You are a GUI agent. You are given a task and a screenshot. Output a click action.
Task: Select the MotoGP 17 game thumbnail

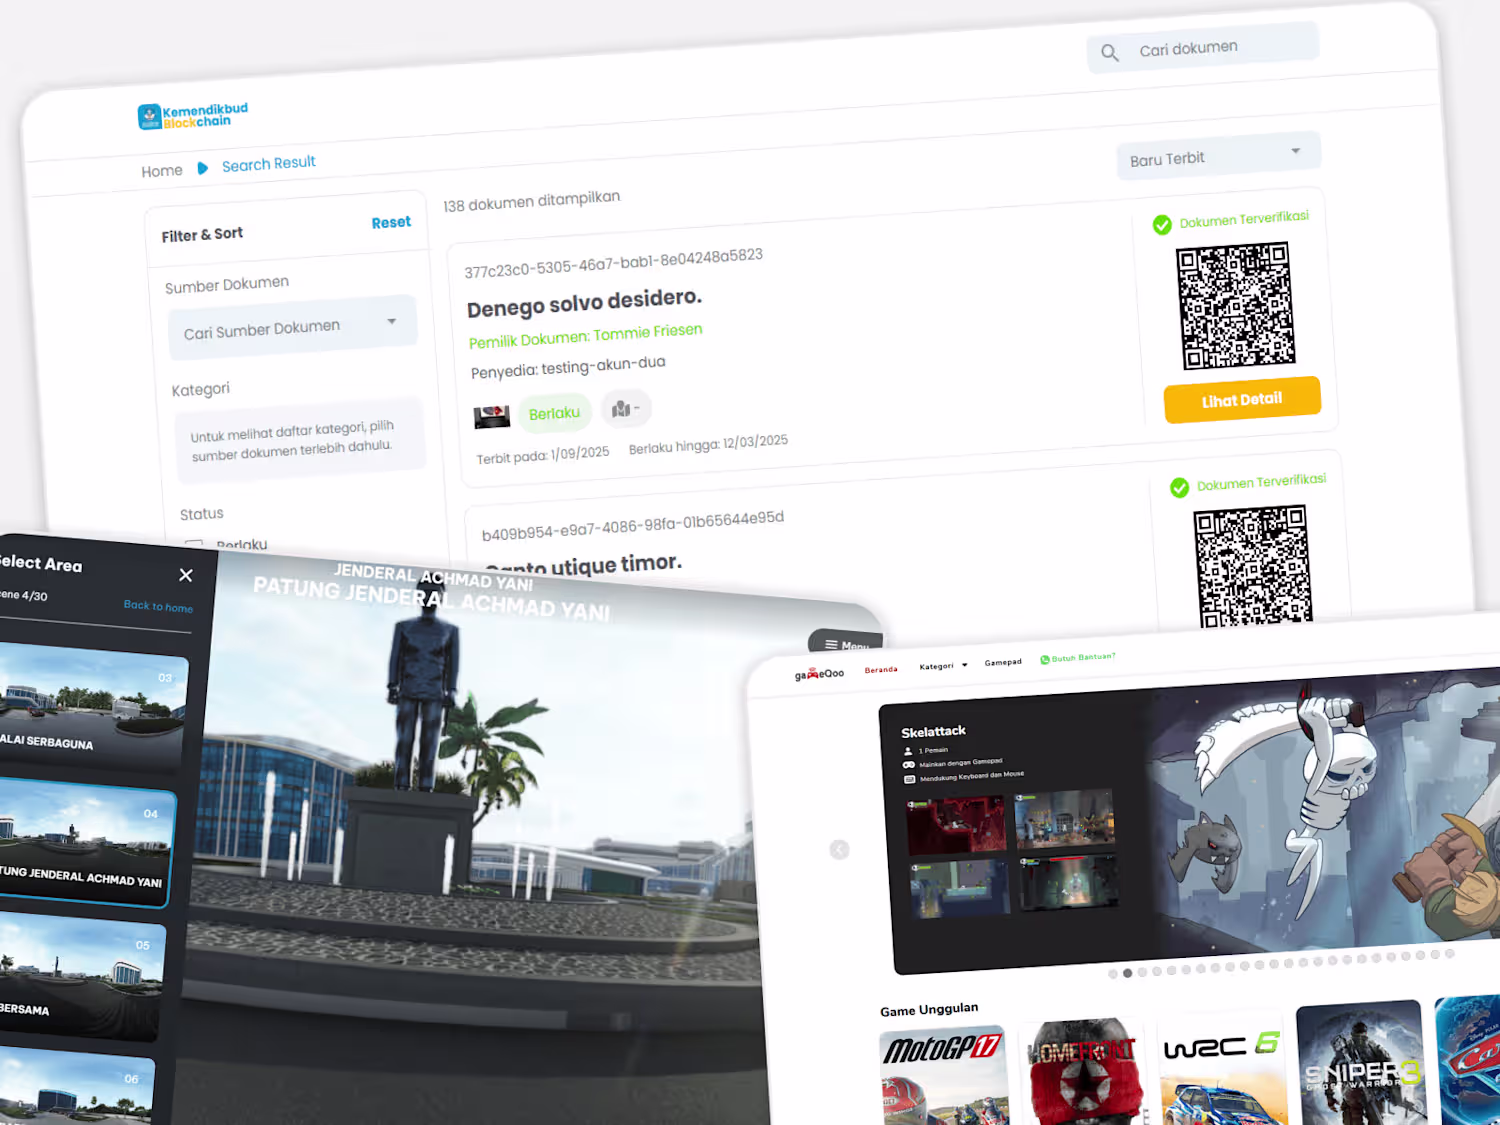(943, 1077)
